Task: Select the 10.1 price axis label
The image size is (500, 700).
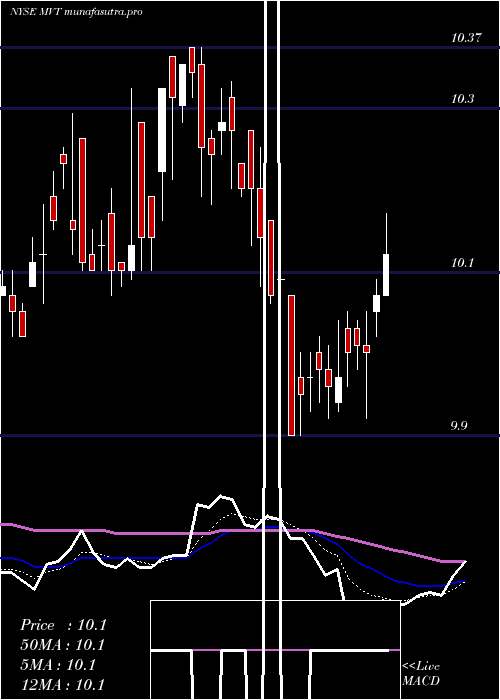Action: coord(462,263)
